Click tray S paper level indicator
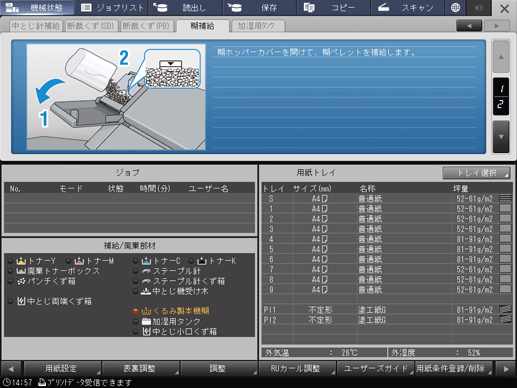The height and width of the screenshot is (388, 517). pos(505,198)
